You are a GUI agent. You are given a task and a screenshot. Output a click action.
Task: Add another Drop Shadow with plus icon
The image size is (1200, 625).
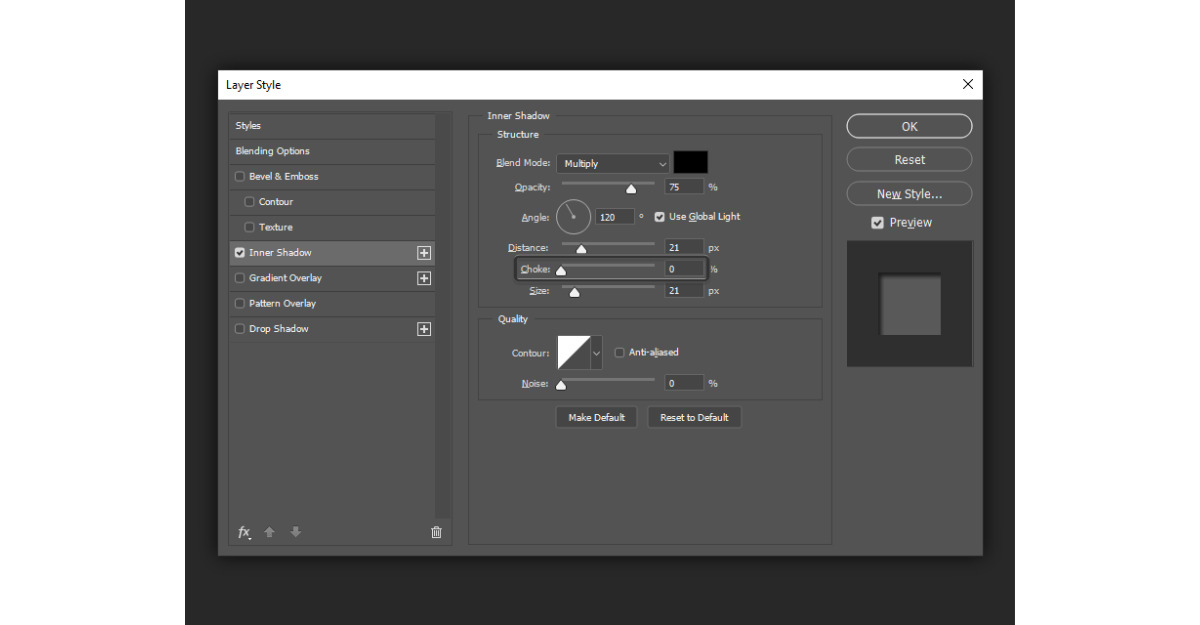pos(424,329)
